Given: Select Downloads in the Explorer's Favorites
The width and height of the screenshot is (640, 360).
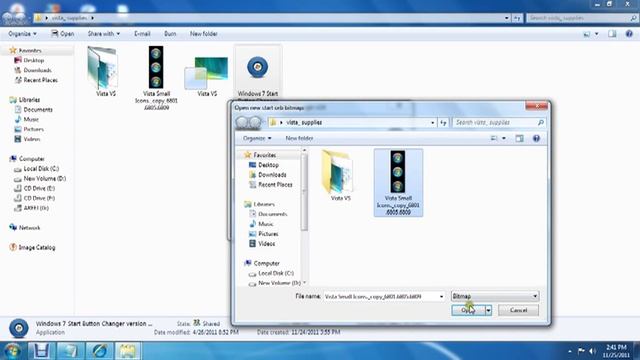Looking at the screenshot, I should pos(37,70).
